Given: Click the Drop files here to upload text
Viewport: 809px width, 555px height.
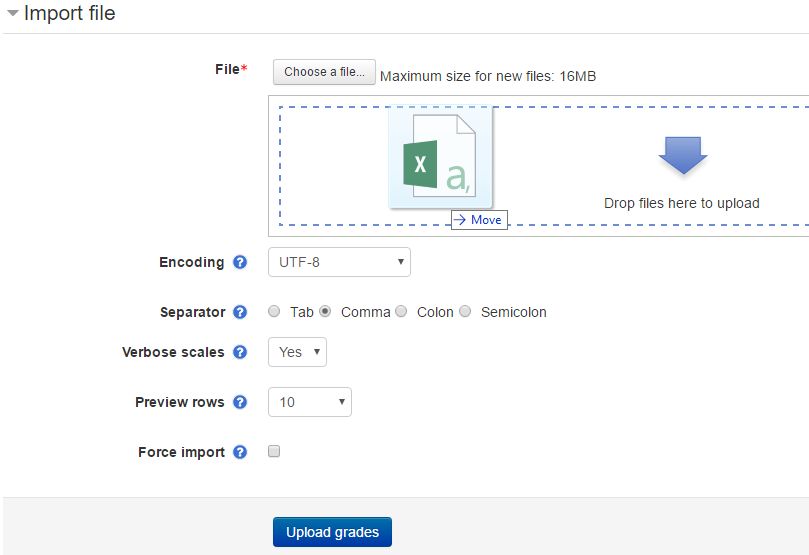Looking at the screenshot, I should pos(682,203).
